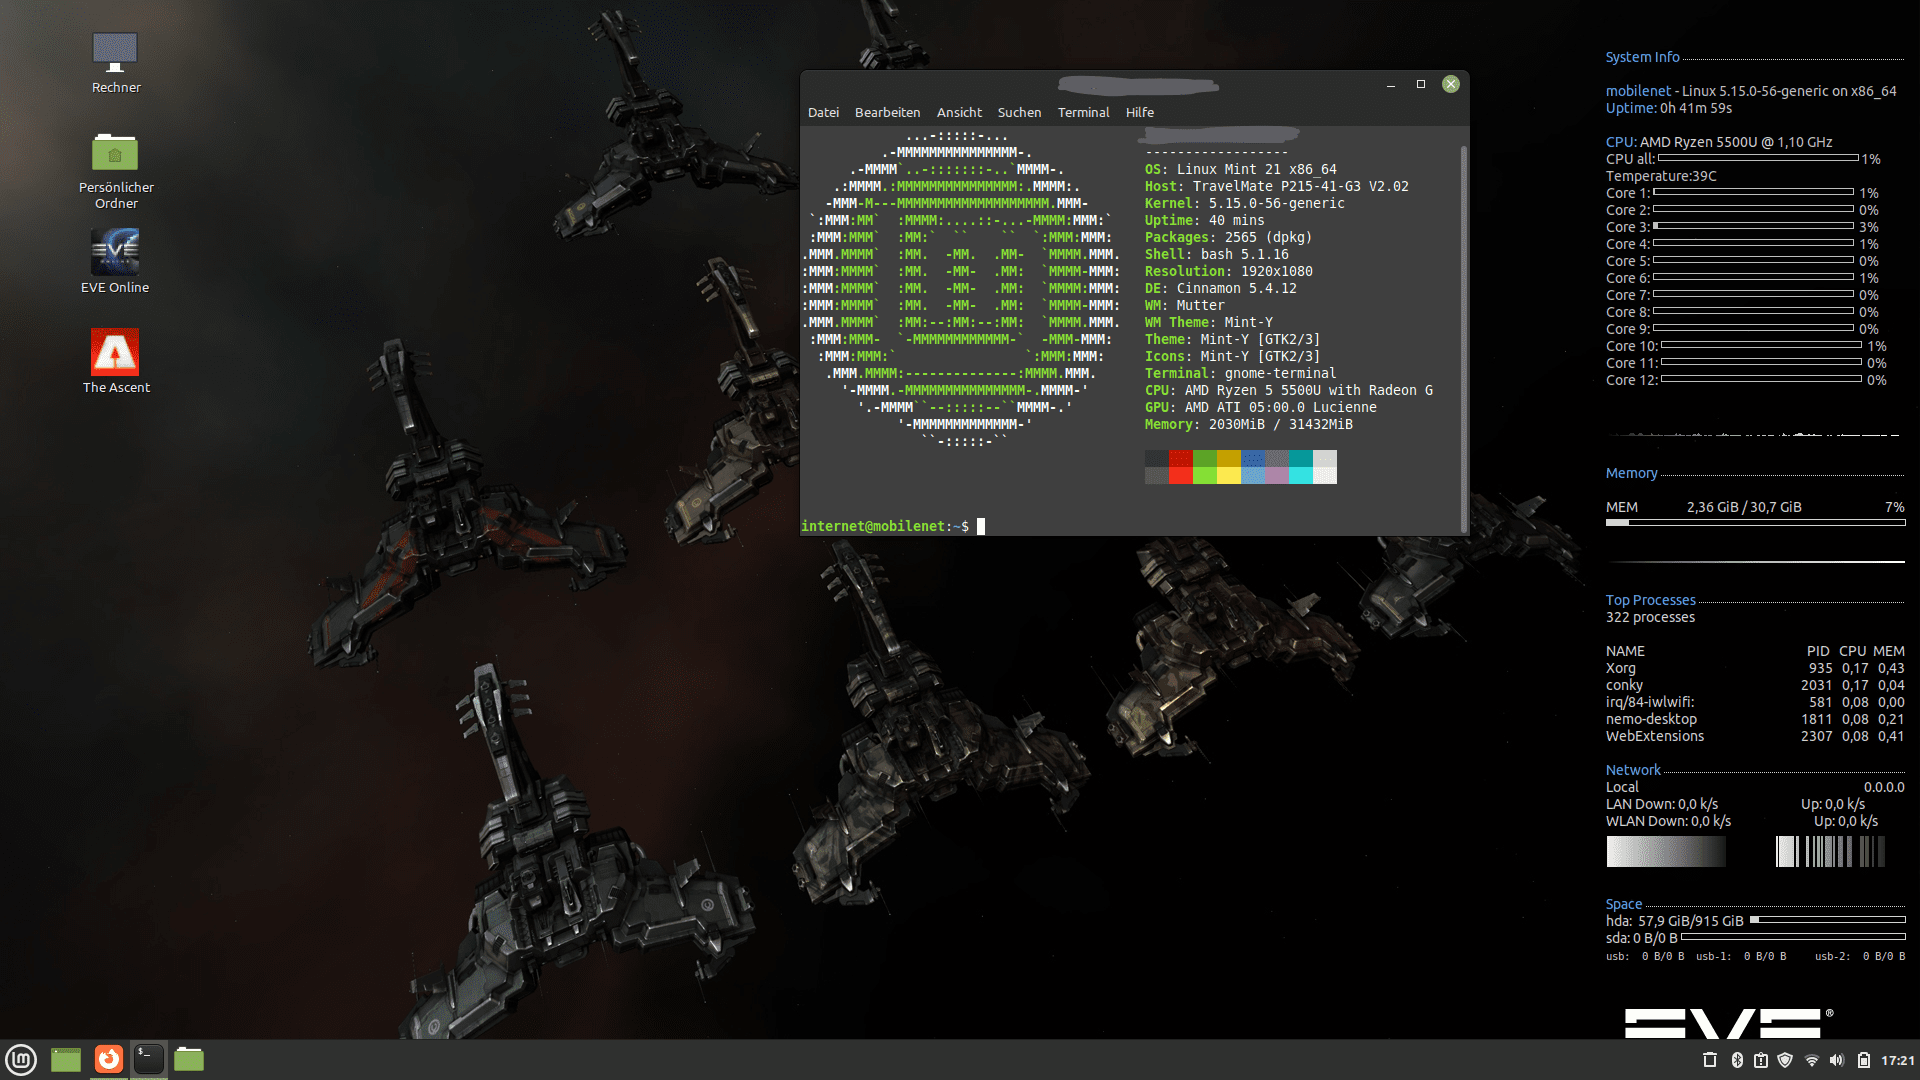The image size is (1920, 1080).
Task: Click 'Memory: 2030MiB / 31432MiB' line
Action: pos(1249,424)
